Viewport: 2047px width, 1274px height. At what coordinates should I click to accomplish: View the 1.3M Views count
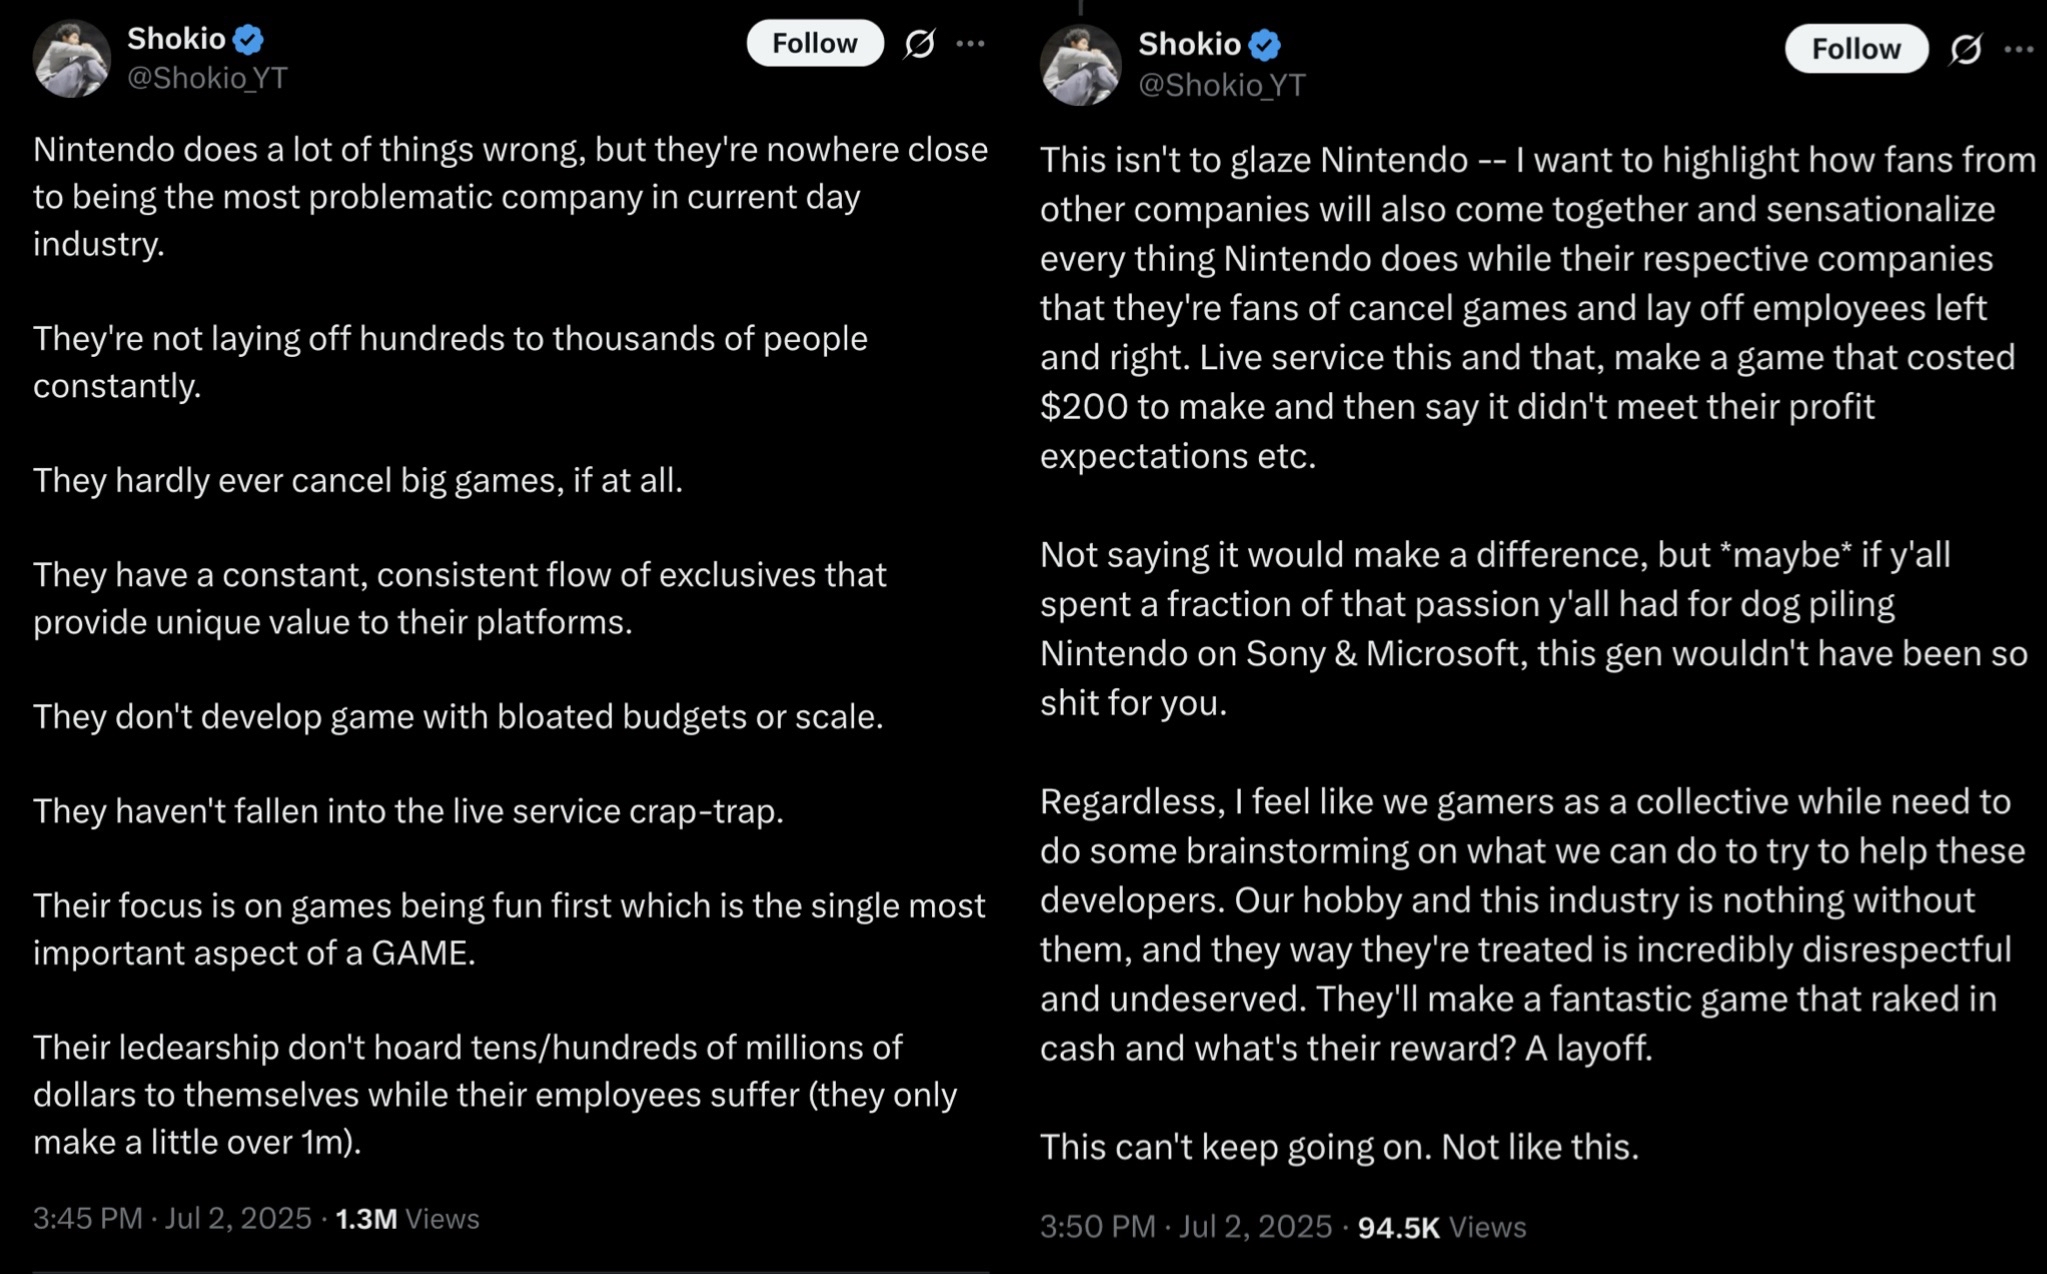(x=407, y=1218)
